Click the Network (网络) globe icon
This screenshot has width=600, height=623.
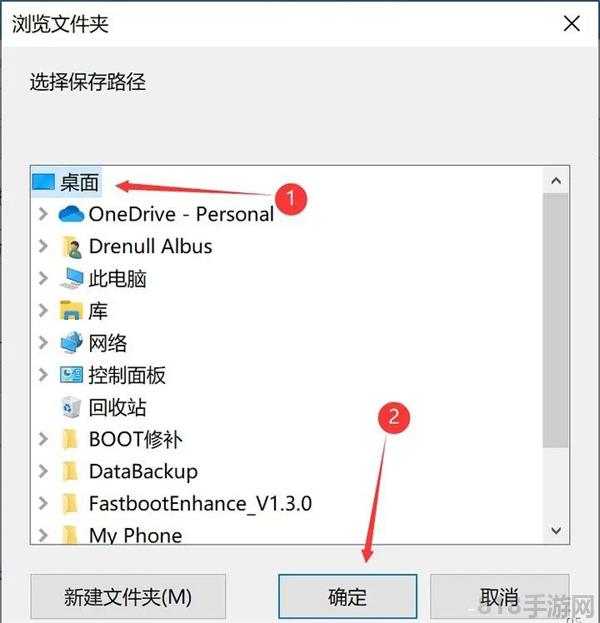(72, 343)
